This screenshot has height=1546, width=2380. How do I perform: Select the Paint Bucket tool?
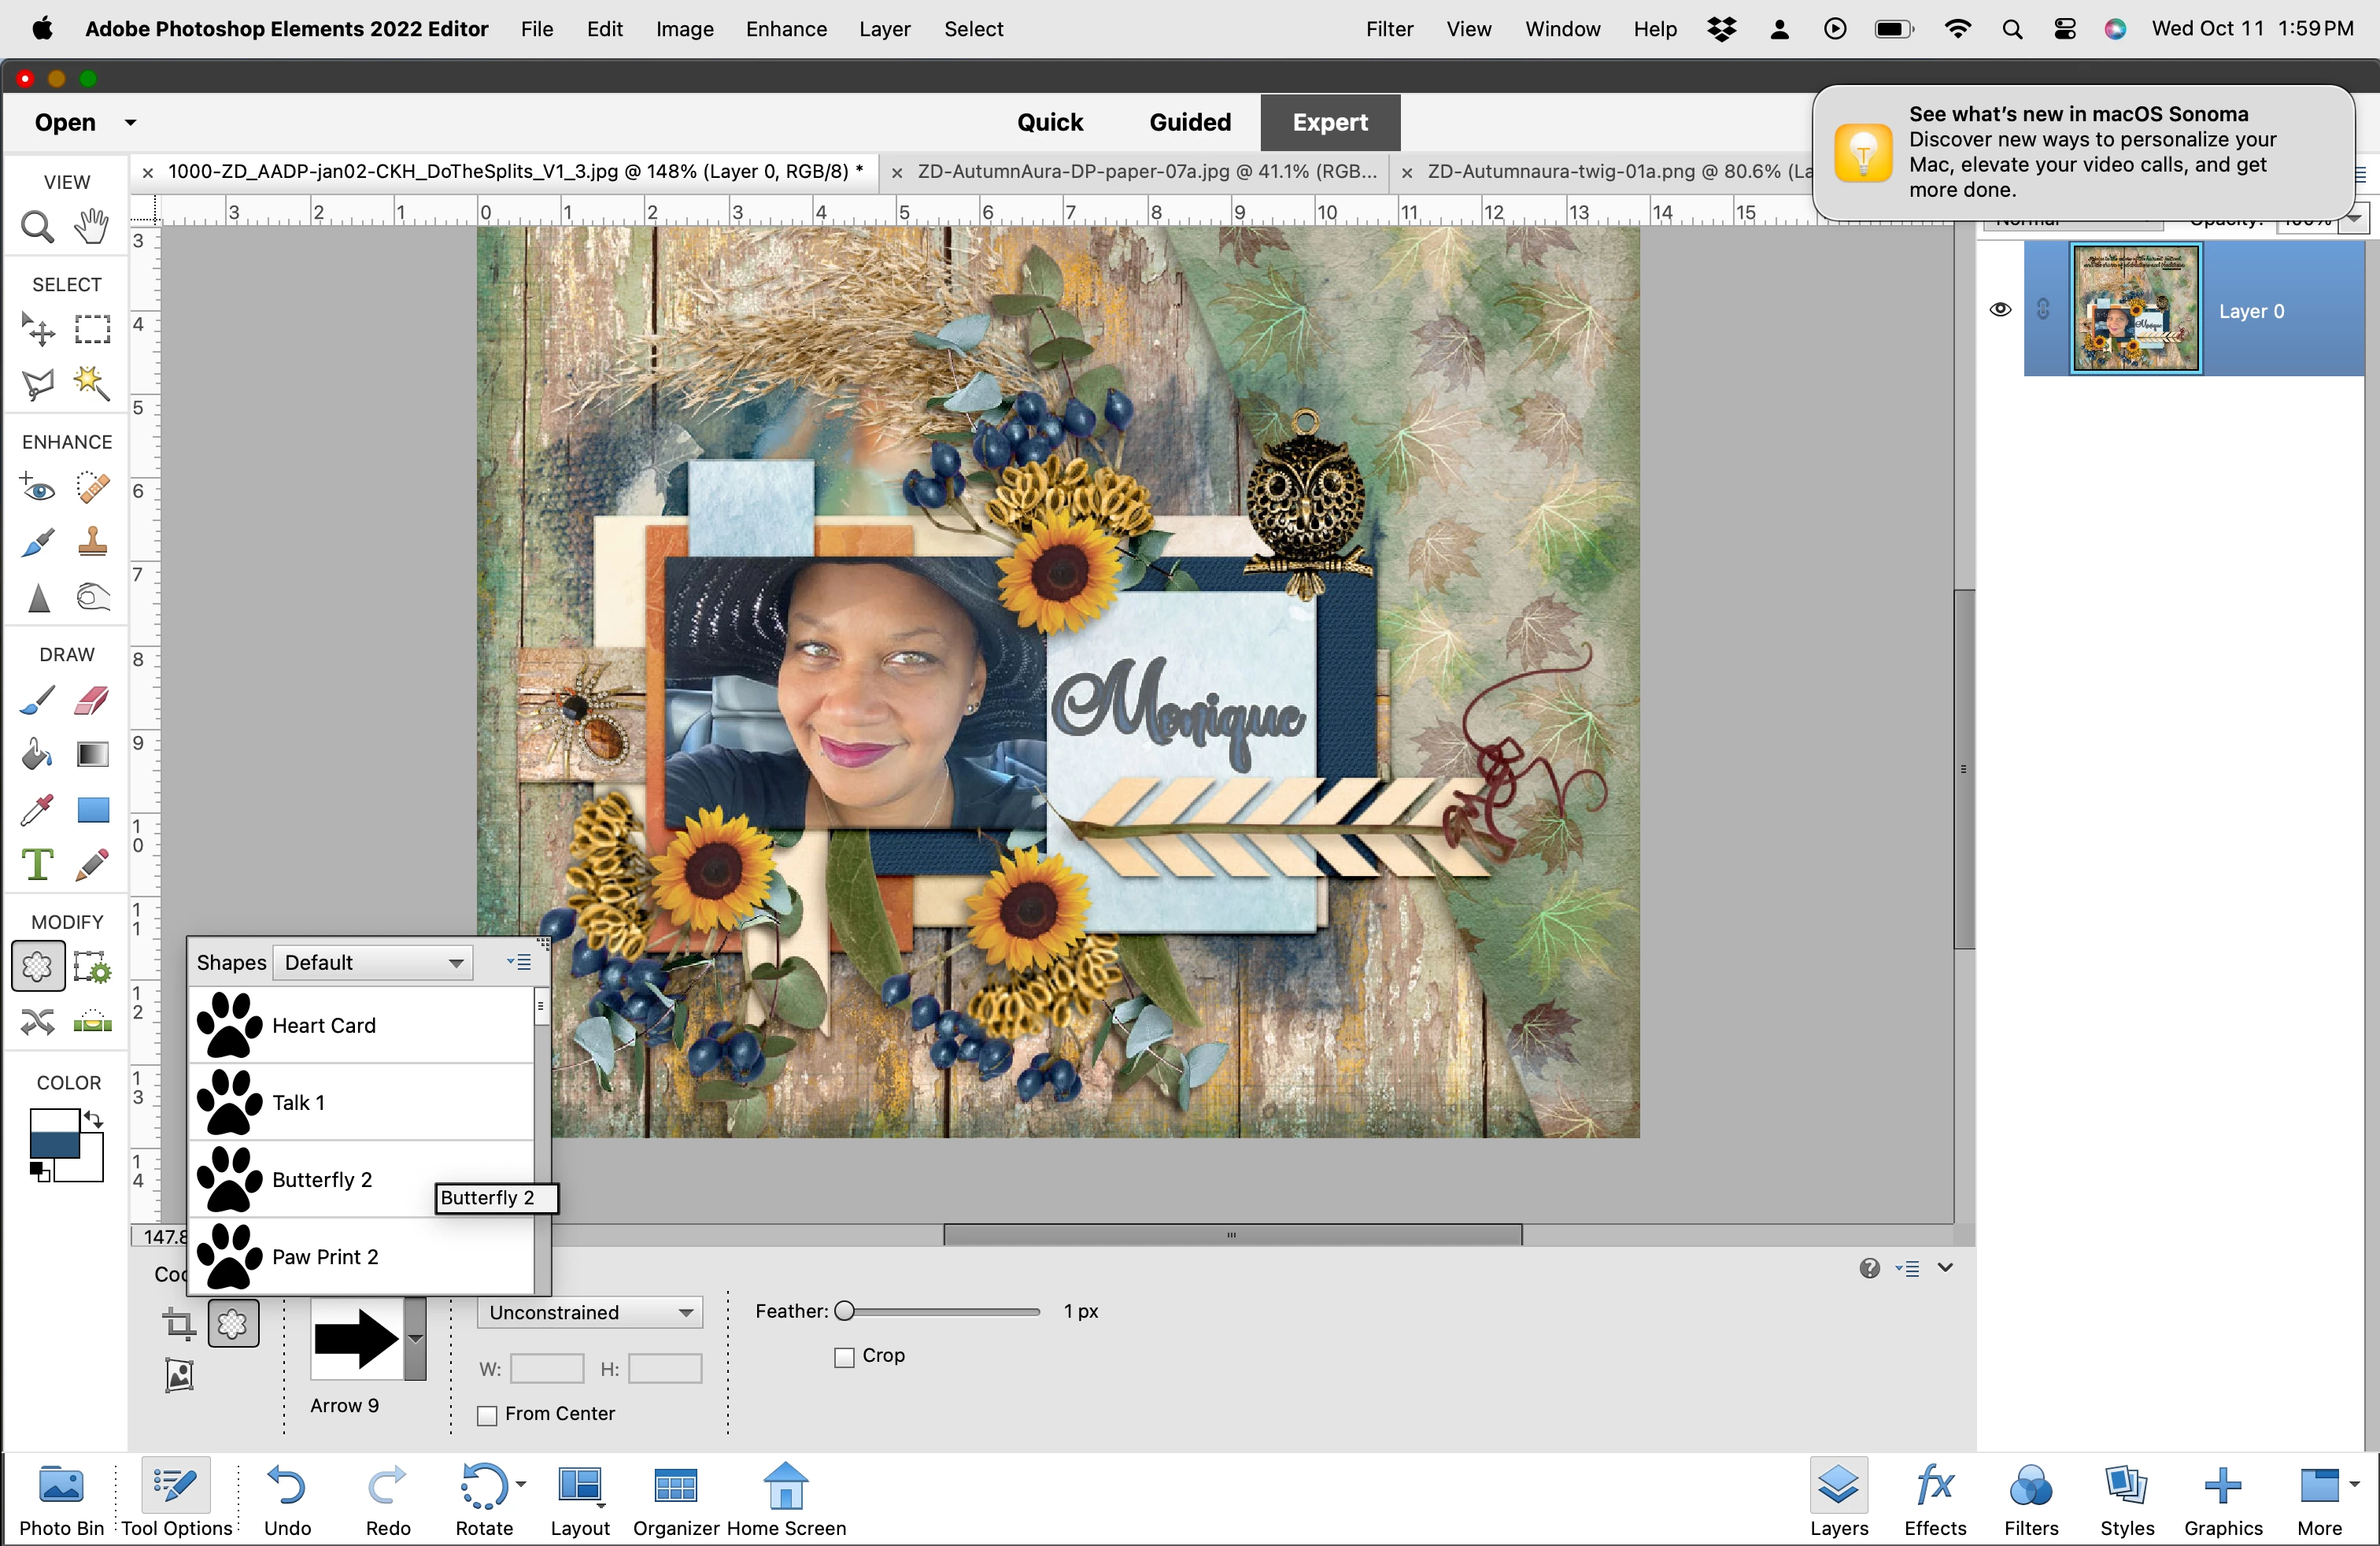[37, 754]
